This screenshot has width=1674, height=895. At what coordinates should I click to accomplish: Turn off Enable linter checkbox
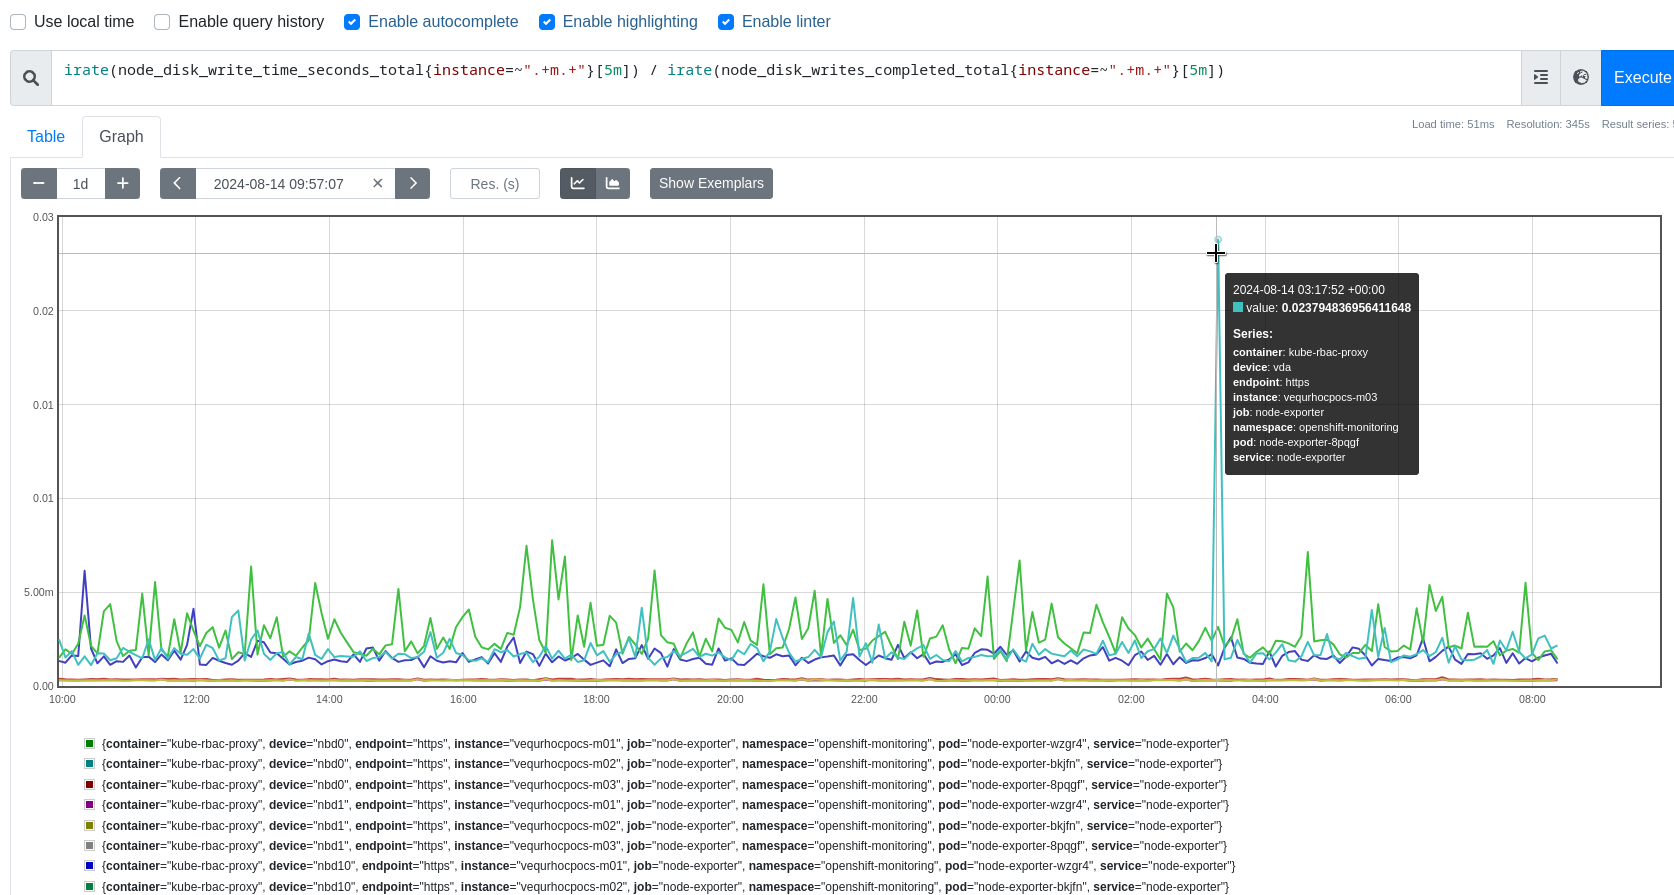[x=726, y=22]
